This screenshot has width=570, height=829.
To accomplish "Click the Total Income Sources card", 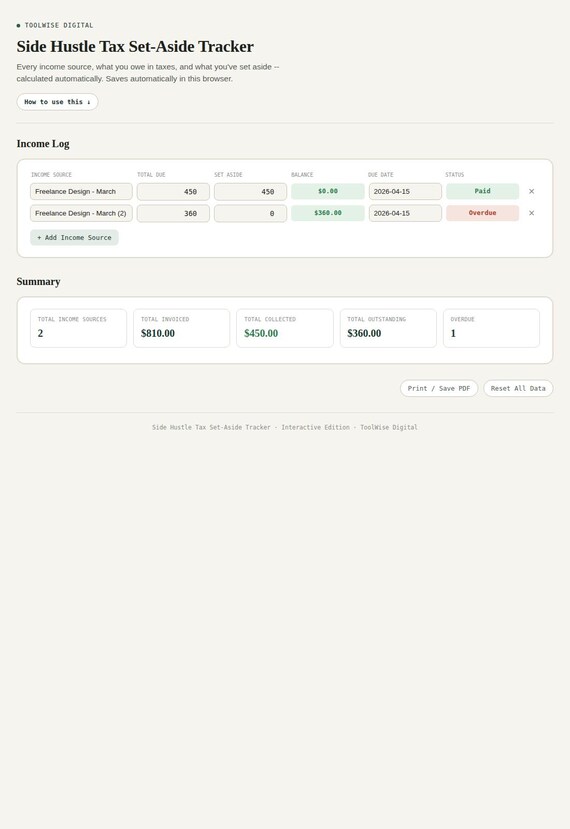I will click(78, 328).
